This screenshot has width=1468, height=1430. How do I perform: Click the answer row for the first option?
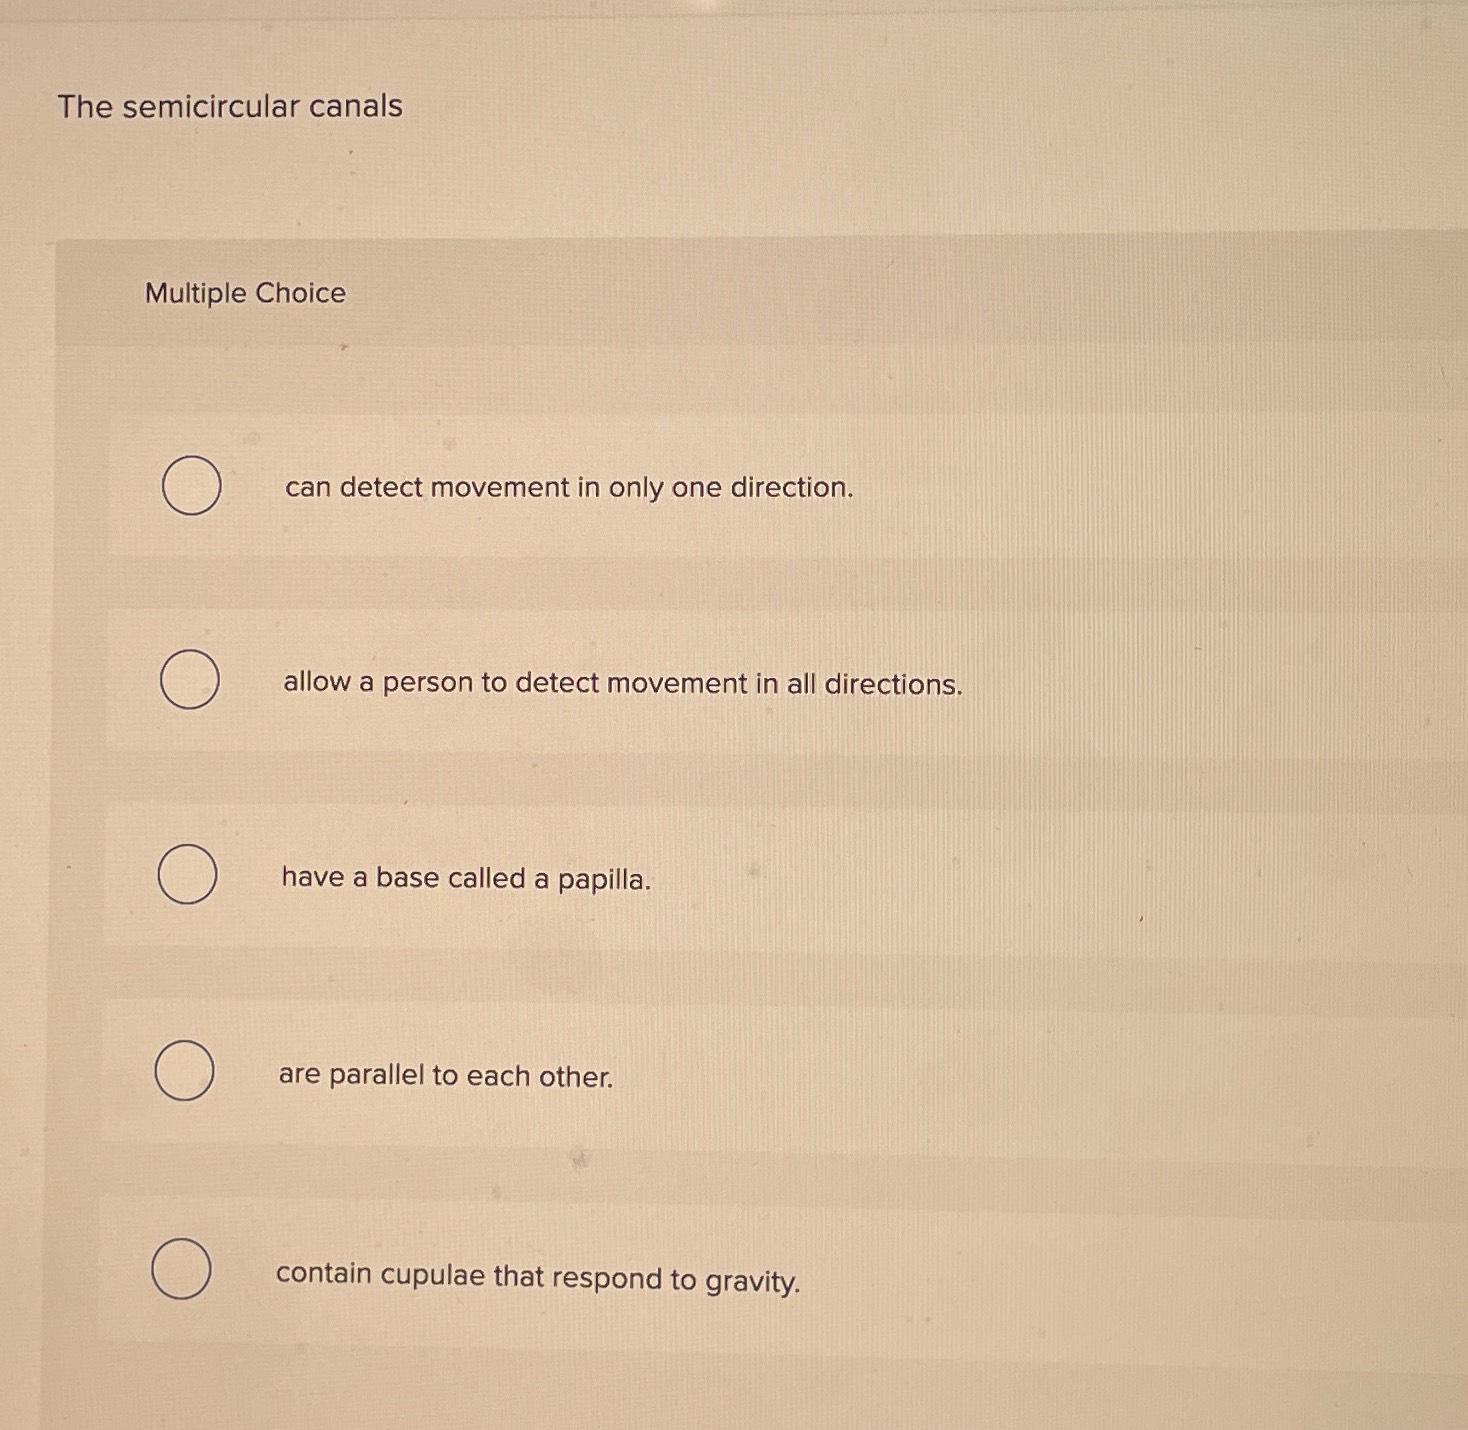click(x=700, y=487)
